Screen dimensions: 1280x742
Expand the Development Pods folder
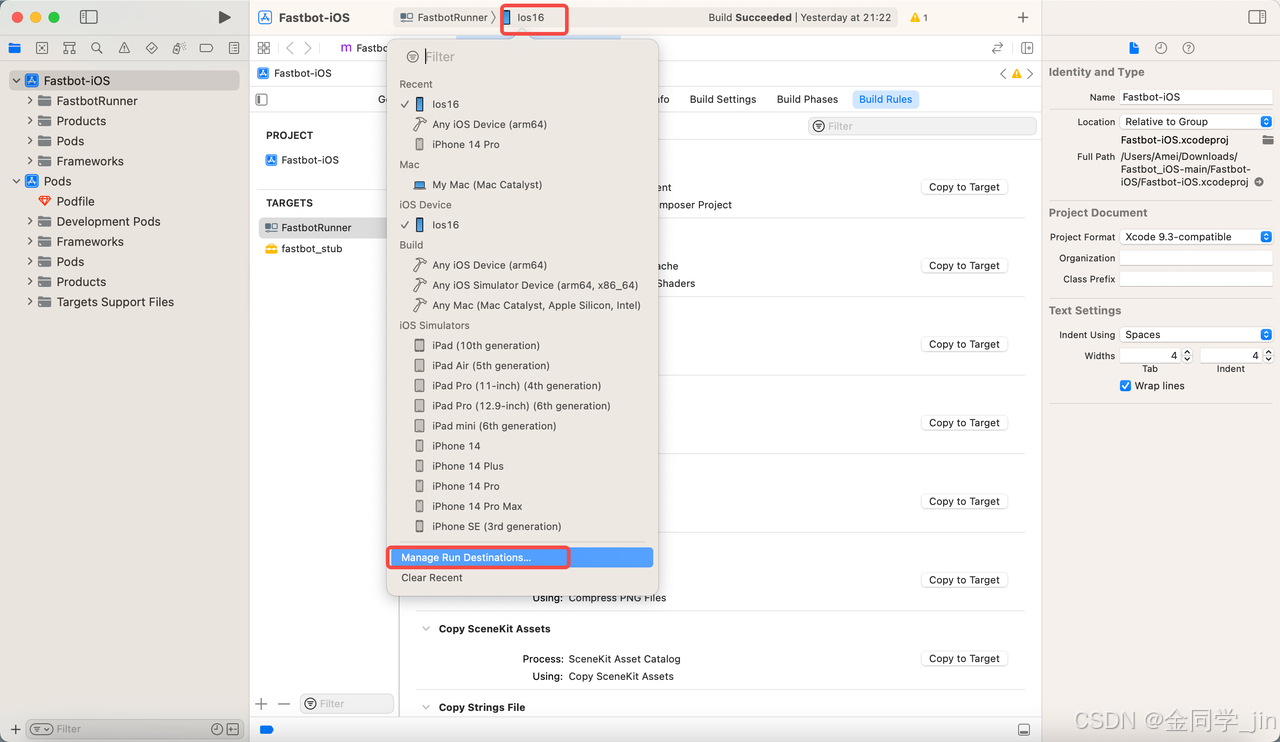pos(30,221)
